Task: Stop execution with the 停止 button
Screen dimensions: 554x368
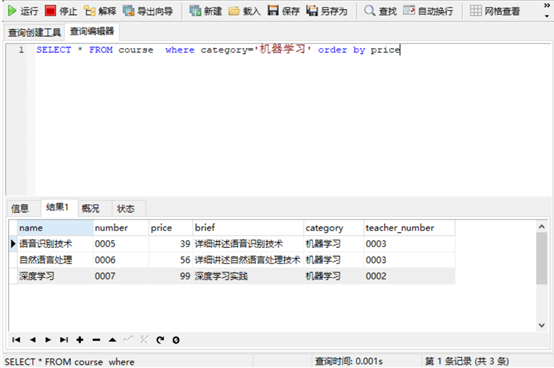Action: pos(61,11)
